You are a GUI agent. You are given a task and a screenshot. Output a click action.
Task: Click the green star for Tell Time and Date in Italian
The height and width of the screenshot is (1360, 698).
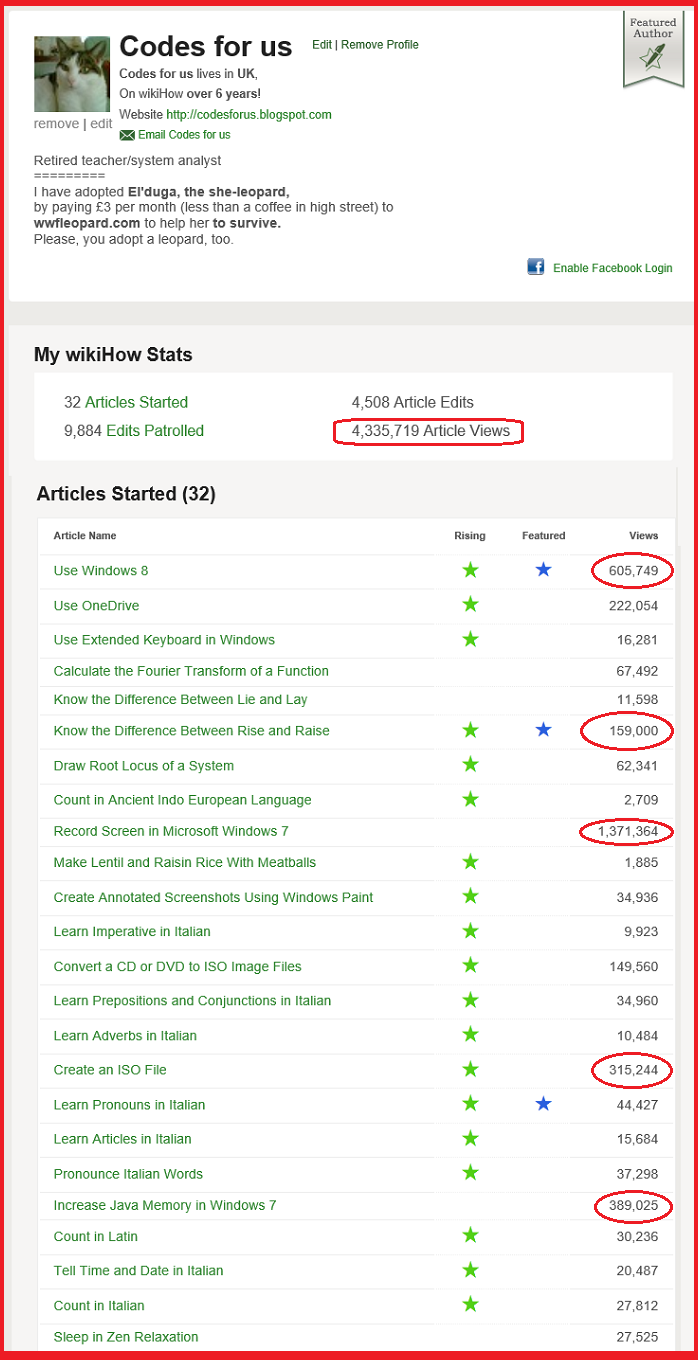(470, 1270)
